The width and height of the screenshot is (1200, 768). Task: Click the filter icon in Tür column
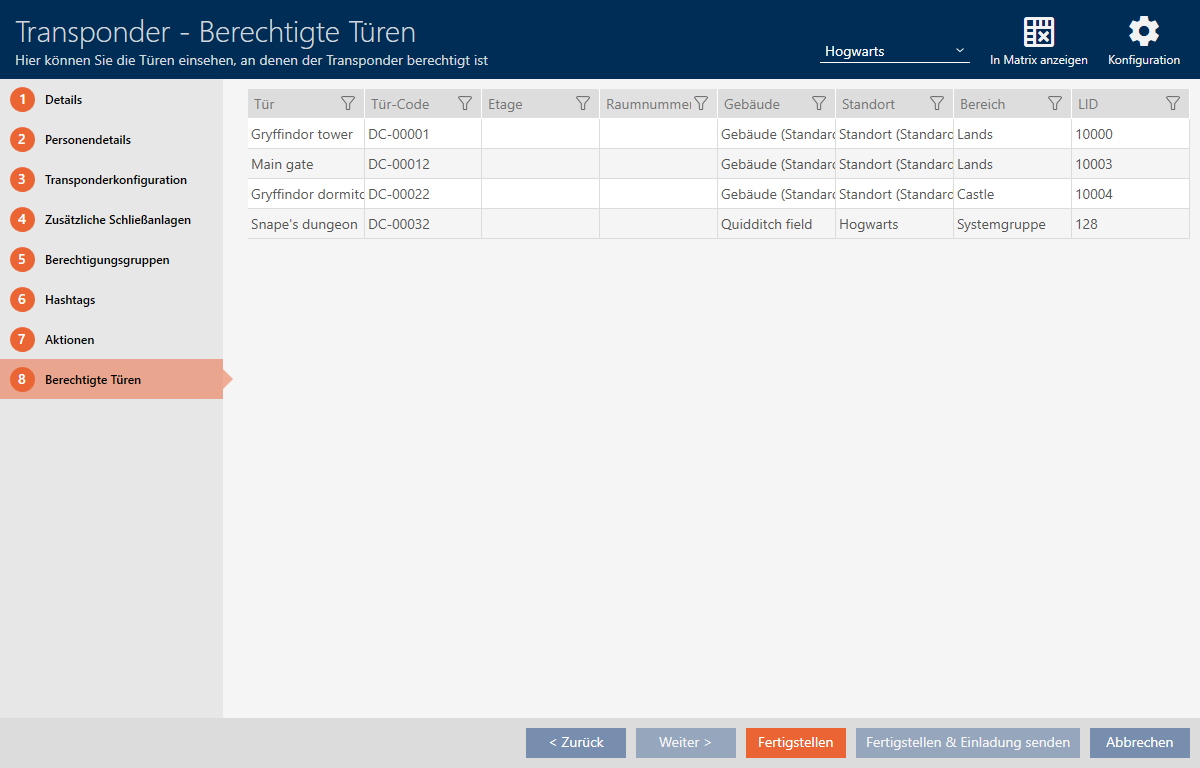pos(348,104)
